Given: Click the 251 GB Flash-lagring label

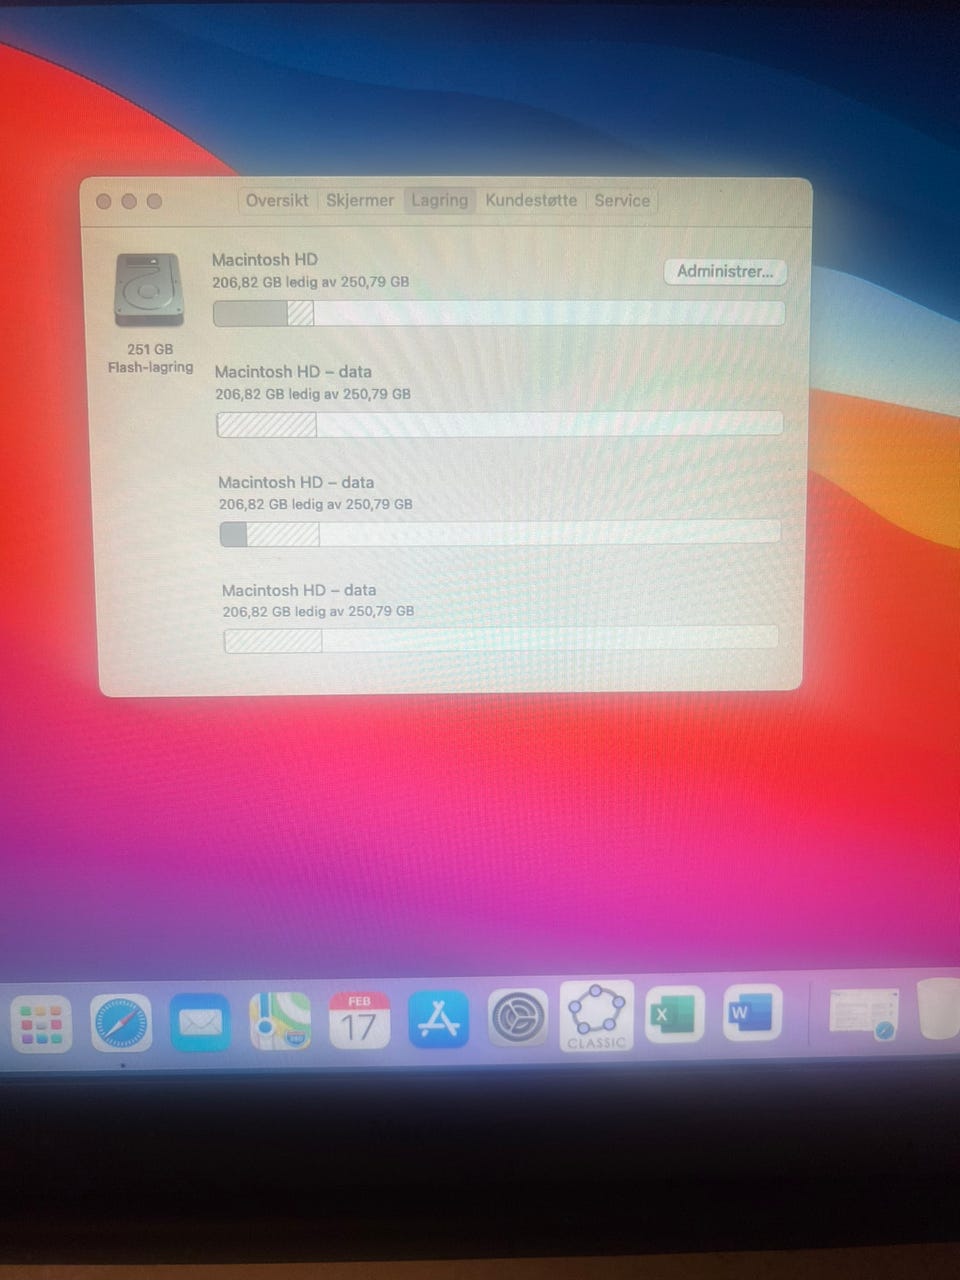Looking at the screenshot, I should [150, 358].
